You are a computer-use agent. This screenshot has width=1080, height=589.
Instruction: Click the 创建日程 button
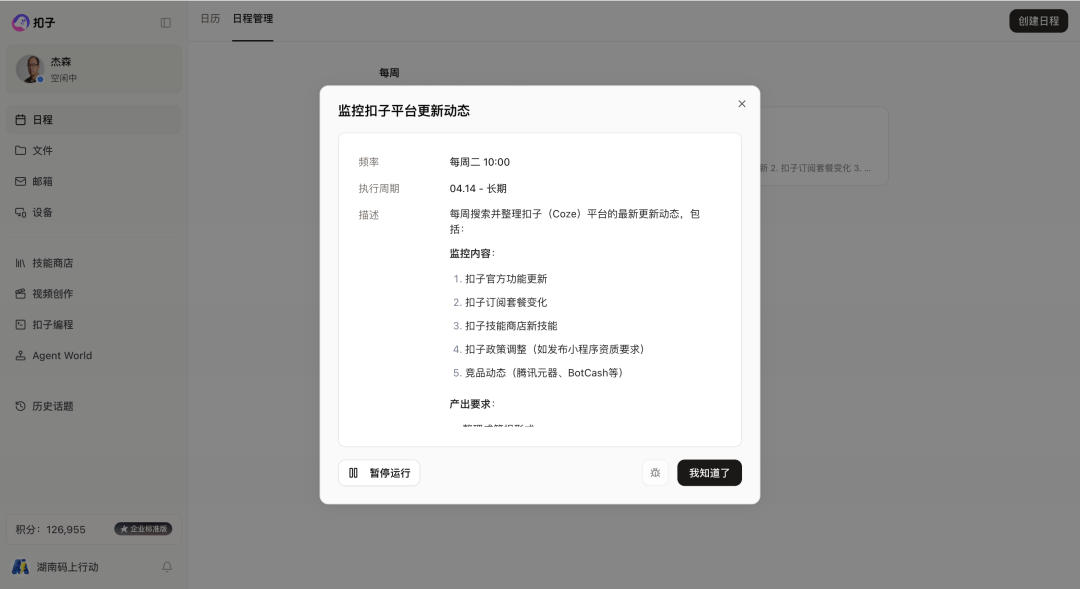(x=1038, y=21)
